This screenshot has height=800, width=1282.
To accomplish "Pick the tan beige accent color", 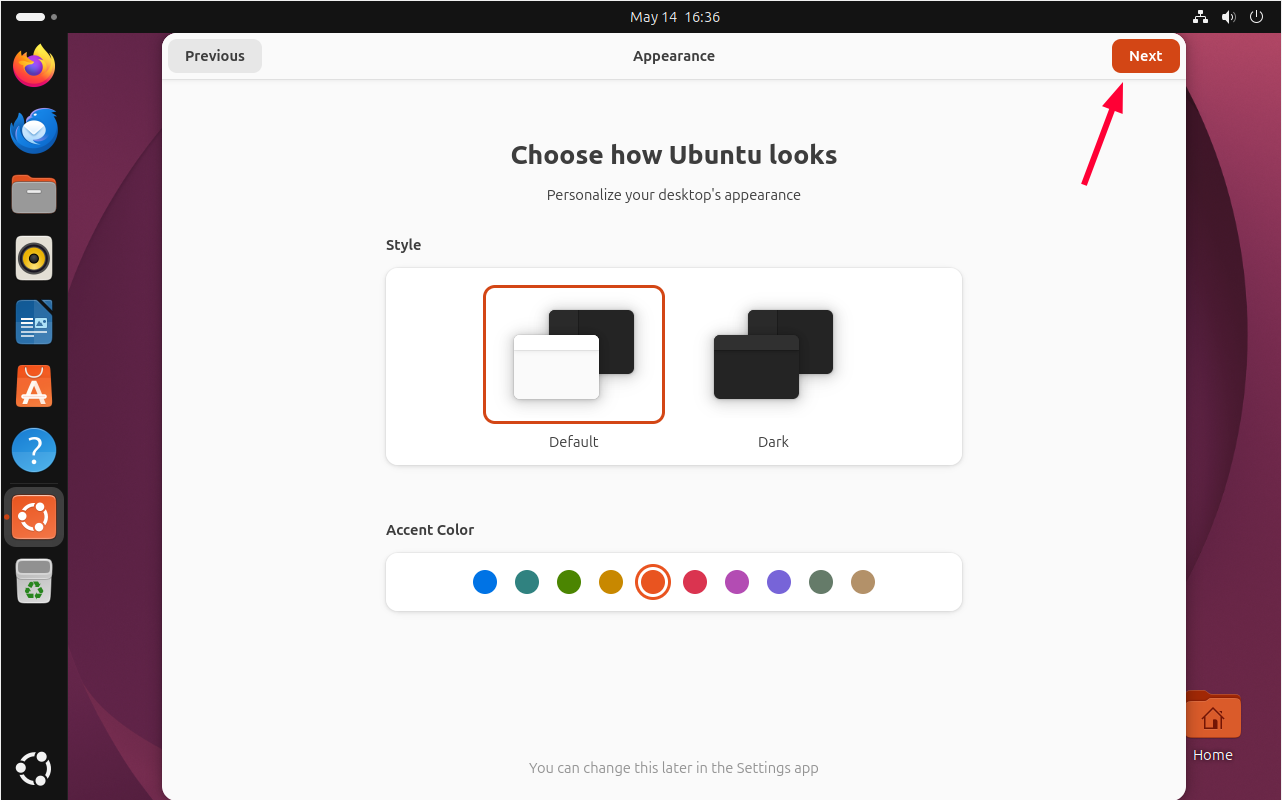I will tap(863, 582).
